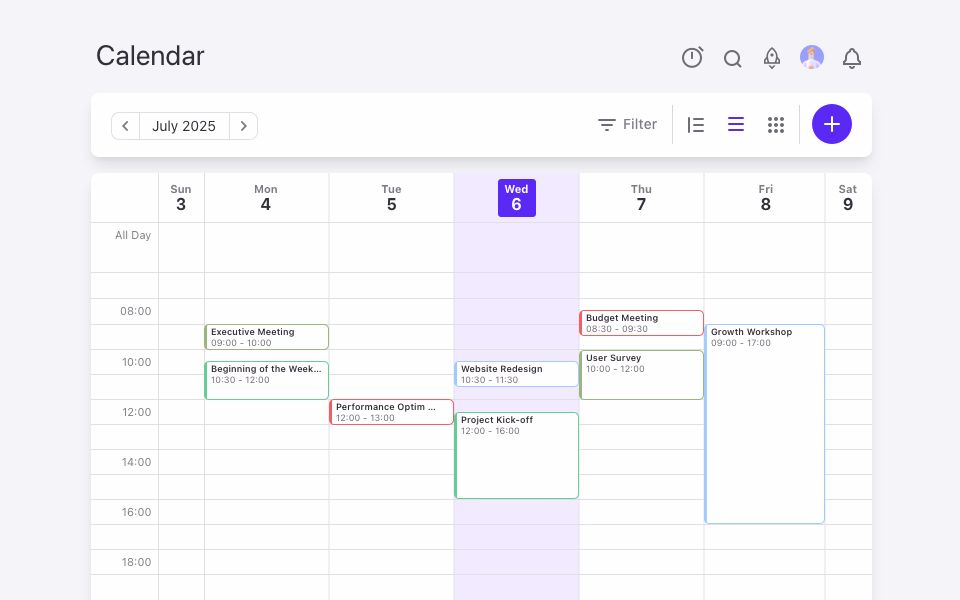Image resolution: width=960 pixels, height=600 pixels.
Task: Switch to month grid view icon
Action: [776, 125]
